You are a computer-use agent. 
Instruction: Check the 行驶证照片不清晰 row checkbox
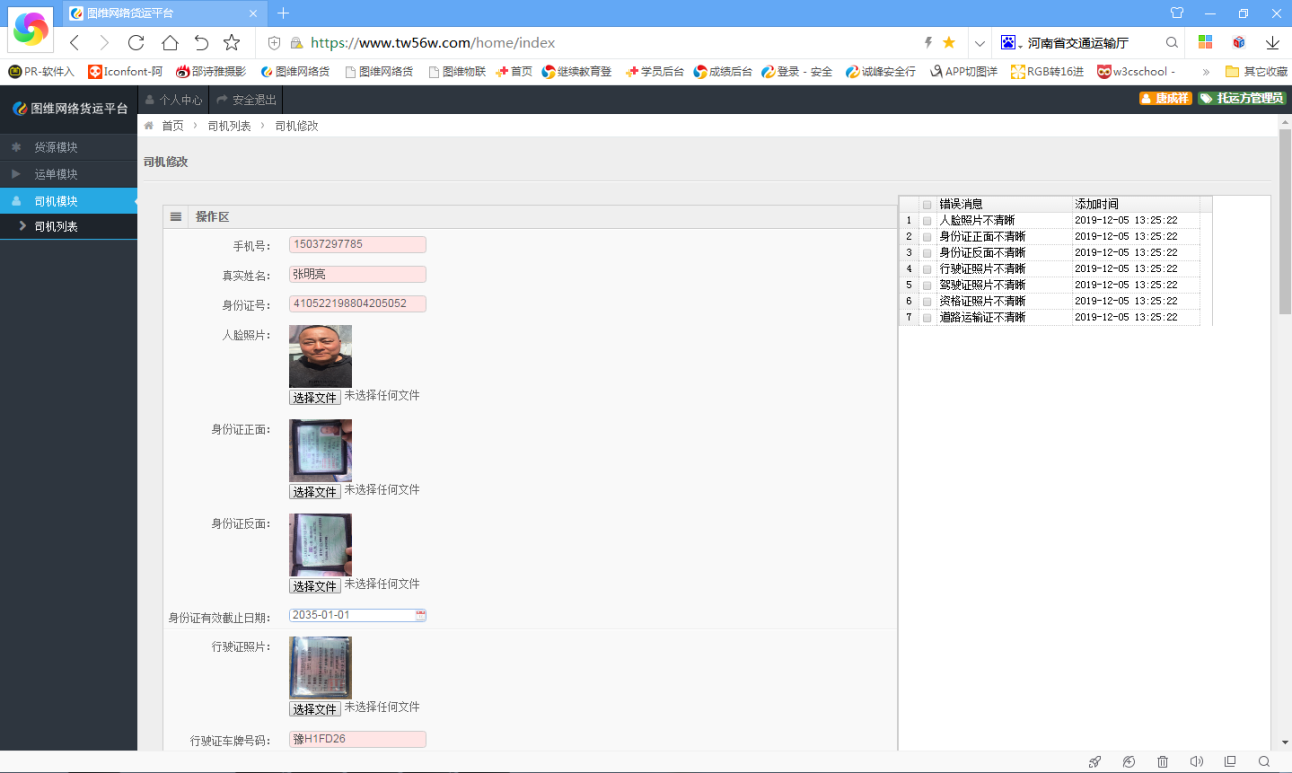(x=927, y=269)
